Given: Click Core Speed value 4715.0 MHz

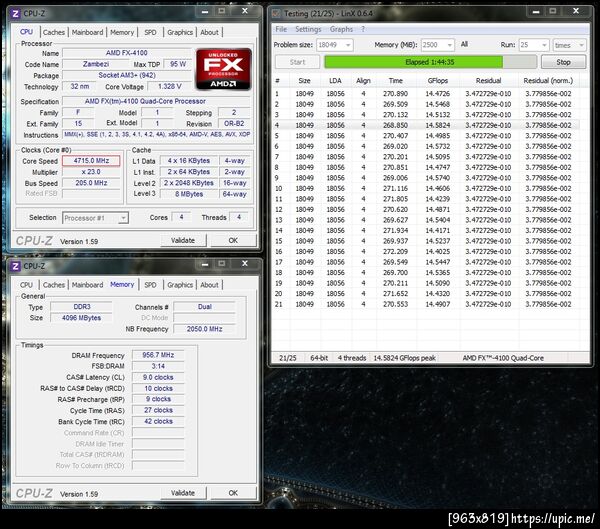Looking at the screenshot, I should click(91, 161).
